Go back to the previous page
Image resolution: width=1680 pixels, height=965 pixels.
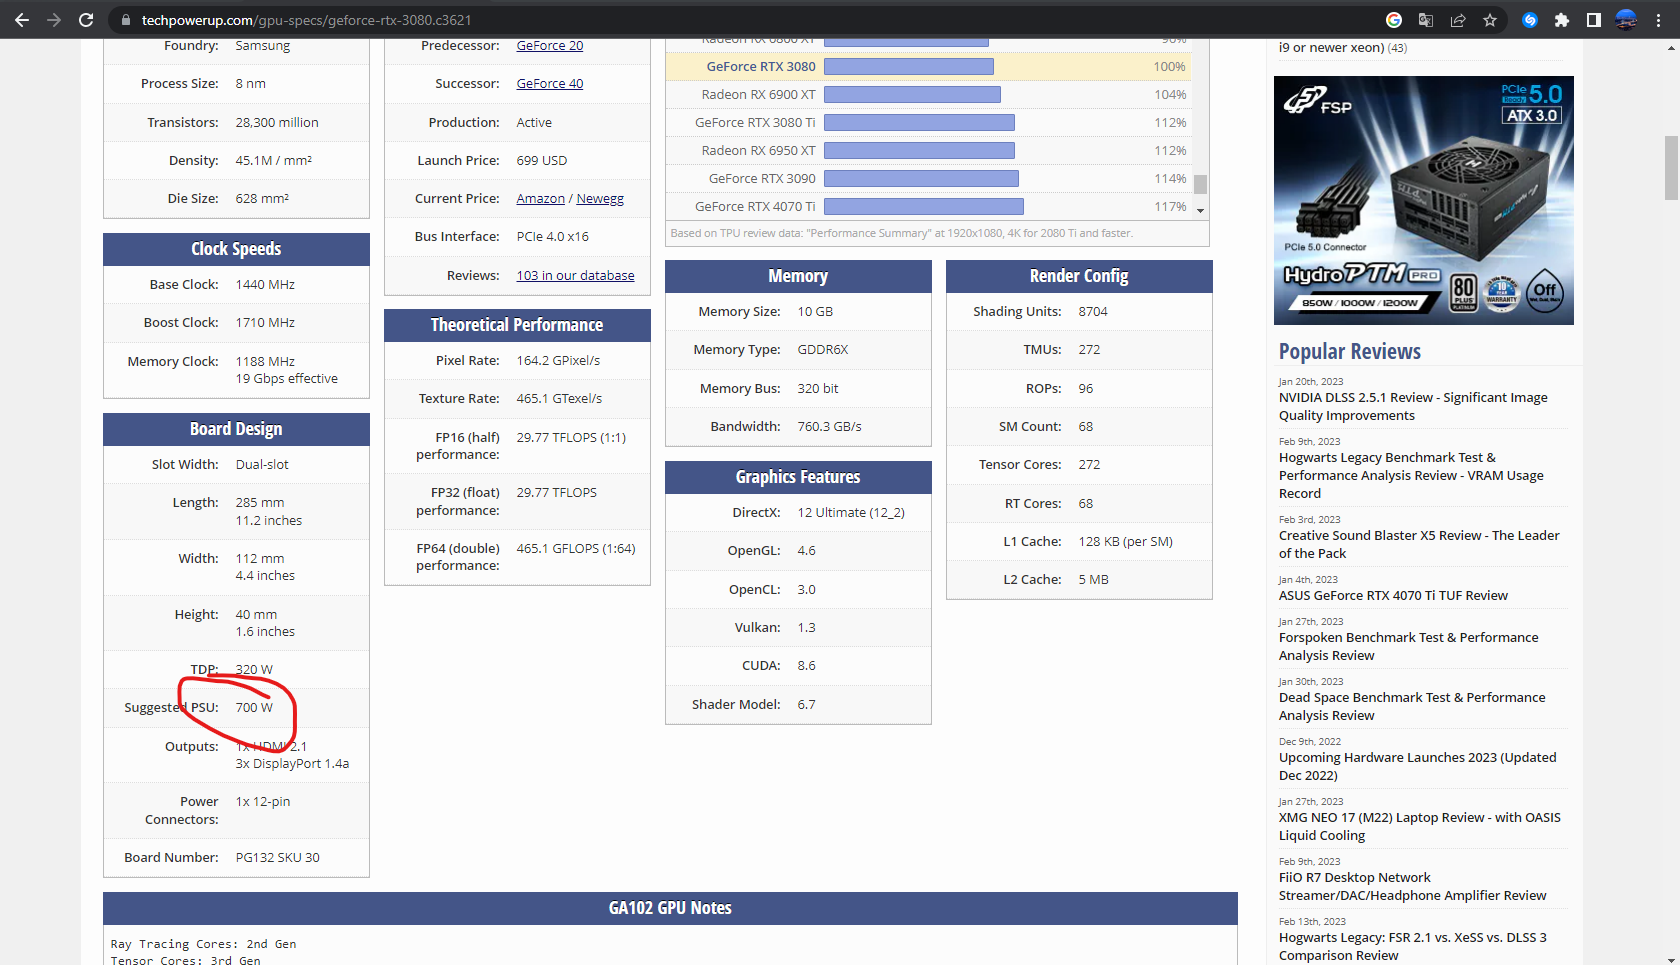pyautogui.click(x=22, y=20)
